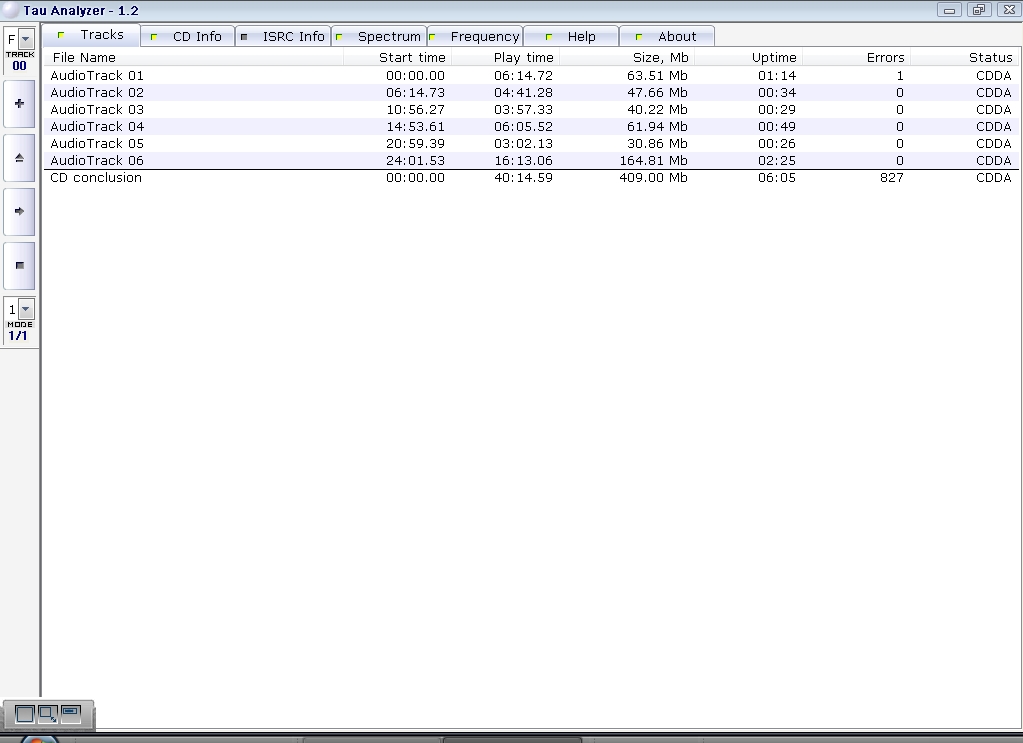This screenshot has width=1023, height=743.
Task: Open the track drive letter dropdown
Action: [x=26, y=39]
